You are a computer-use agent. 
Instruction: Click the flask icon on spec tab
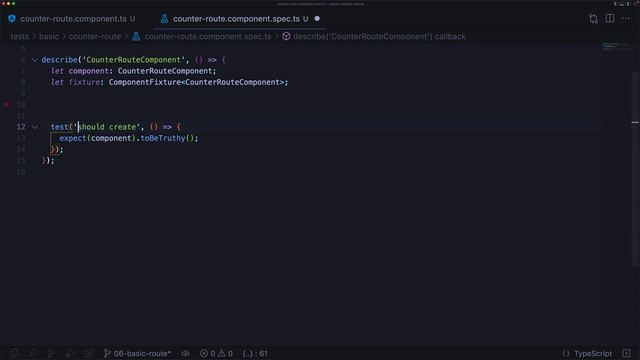164,19
